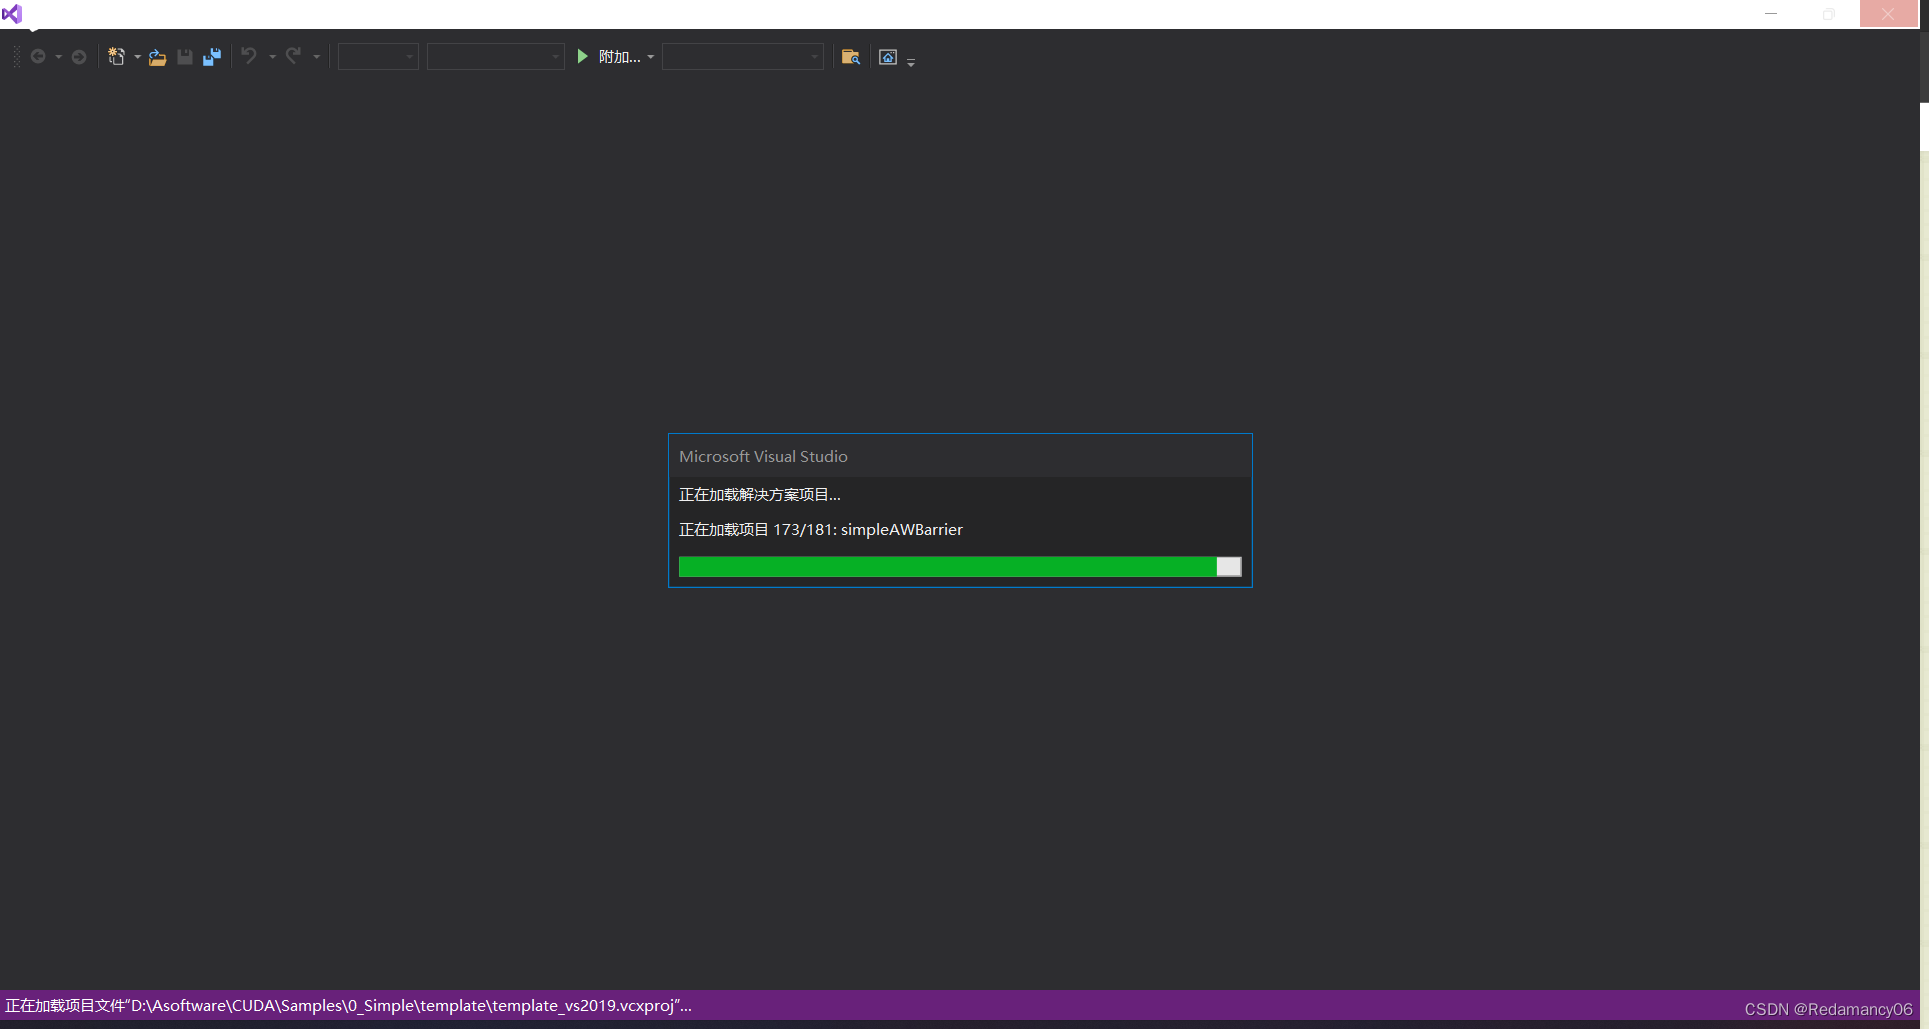Click the save all icon

point(212,57)
